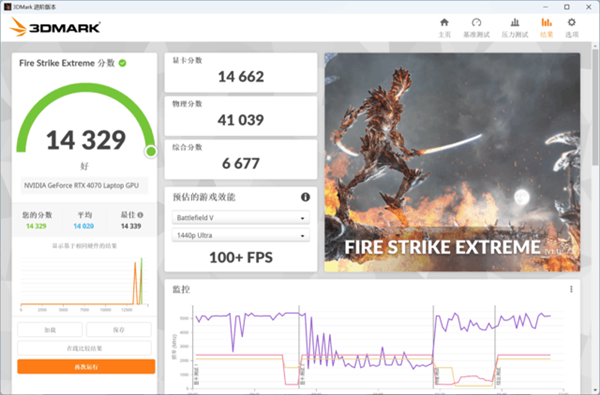
Task: Click the green validation checkmark by Fire Strike Extreme
Action: (122, 63)
